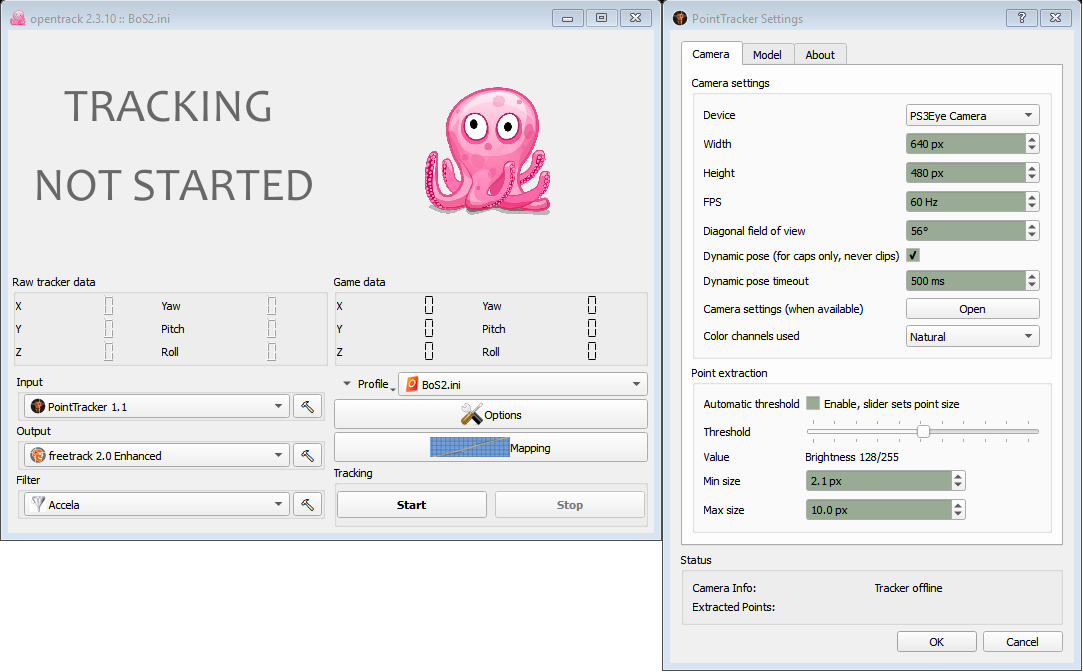Viewport: 1083px width, 672px height.
Task: Open the Mapping button
Action: click(491, 448)
